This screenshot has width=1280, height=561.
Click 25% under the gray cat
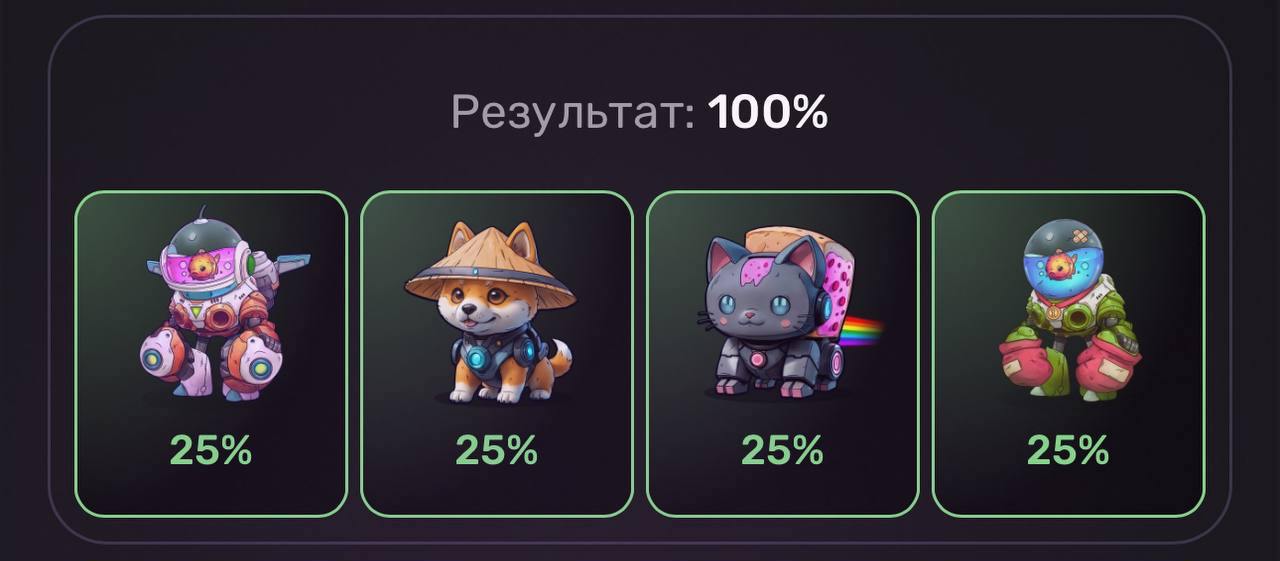coord(783,451)
